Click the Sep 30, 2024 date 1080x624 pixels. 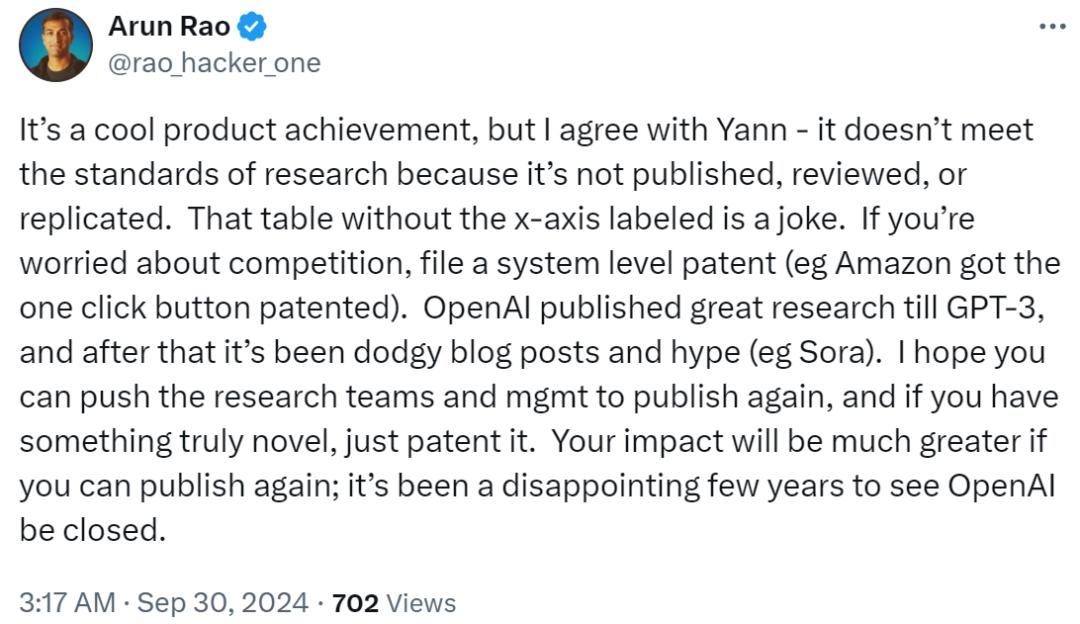[x=220, y=603]
